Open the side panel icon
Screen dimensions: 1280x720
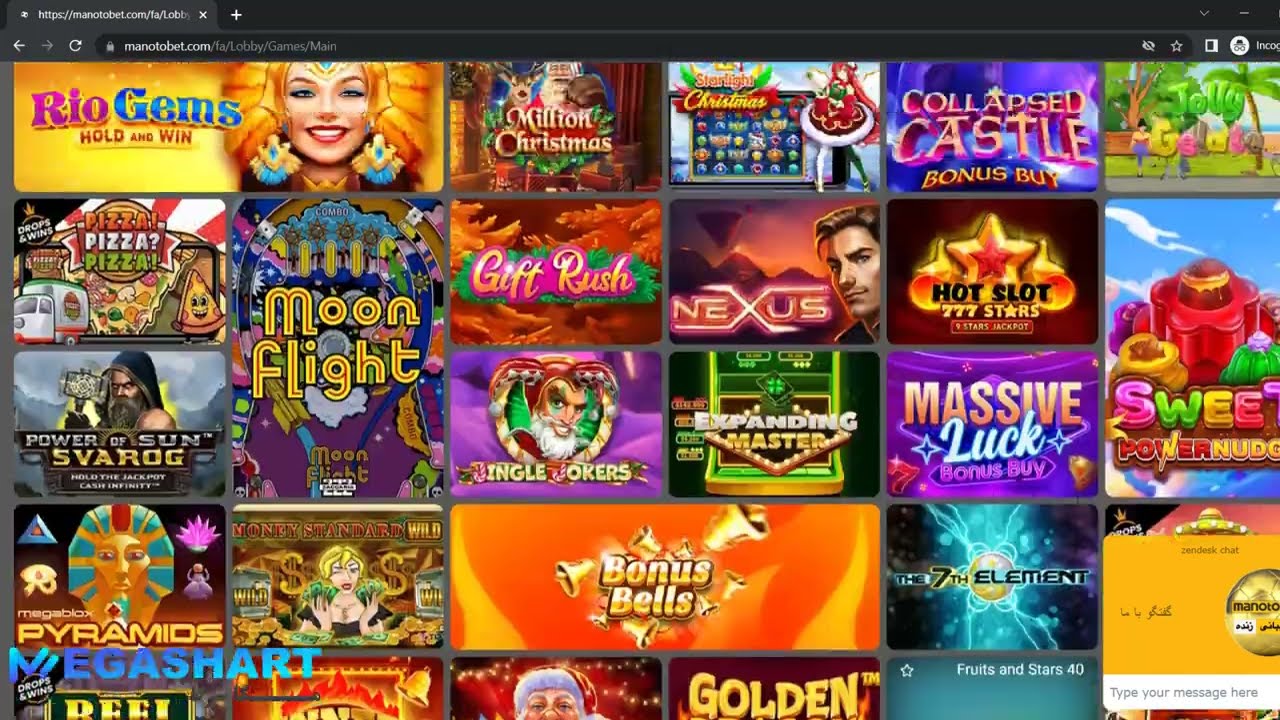point(1211,46)
